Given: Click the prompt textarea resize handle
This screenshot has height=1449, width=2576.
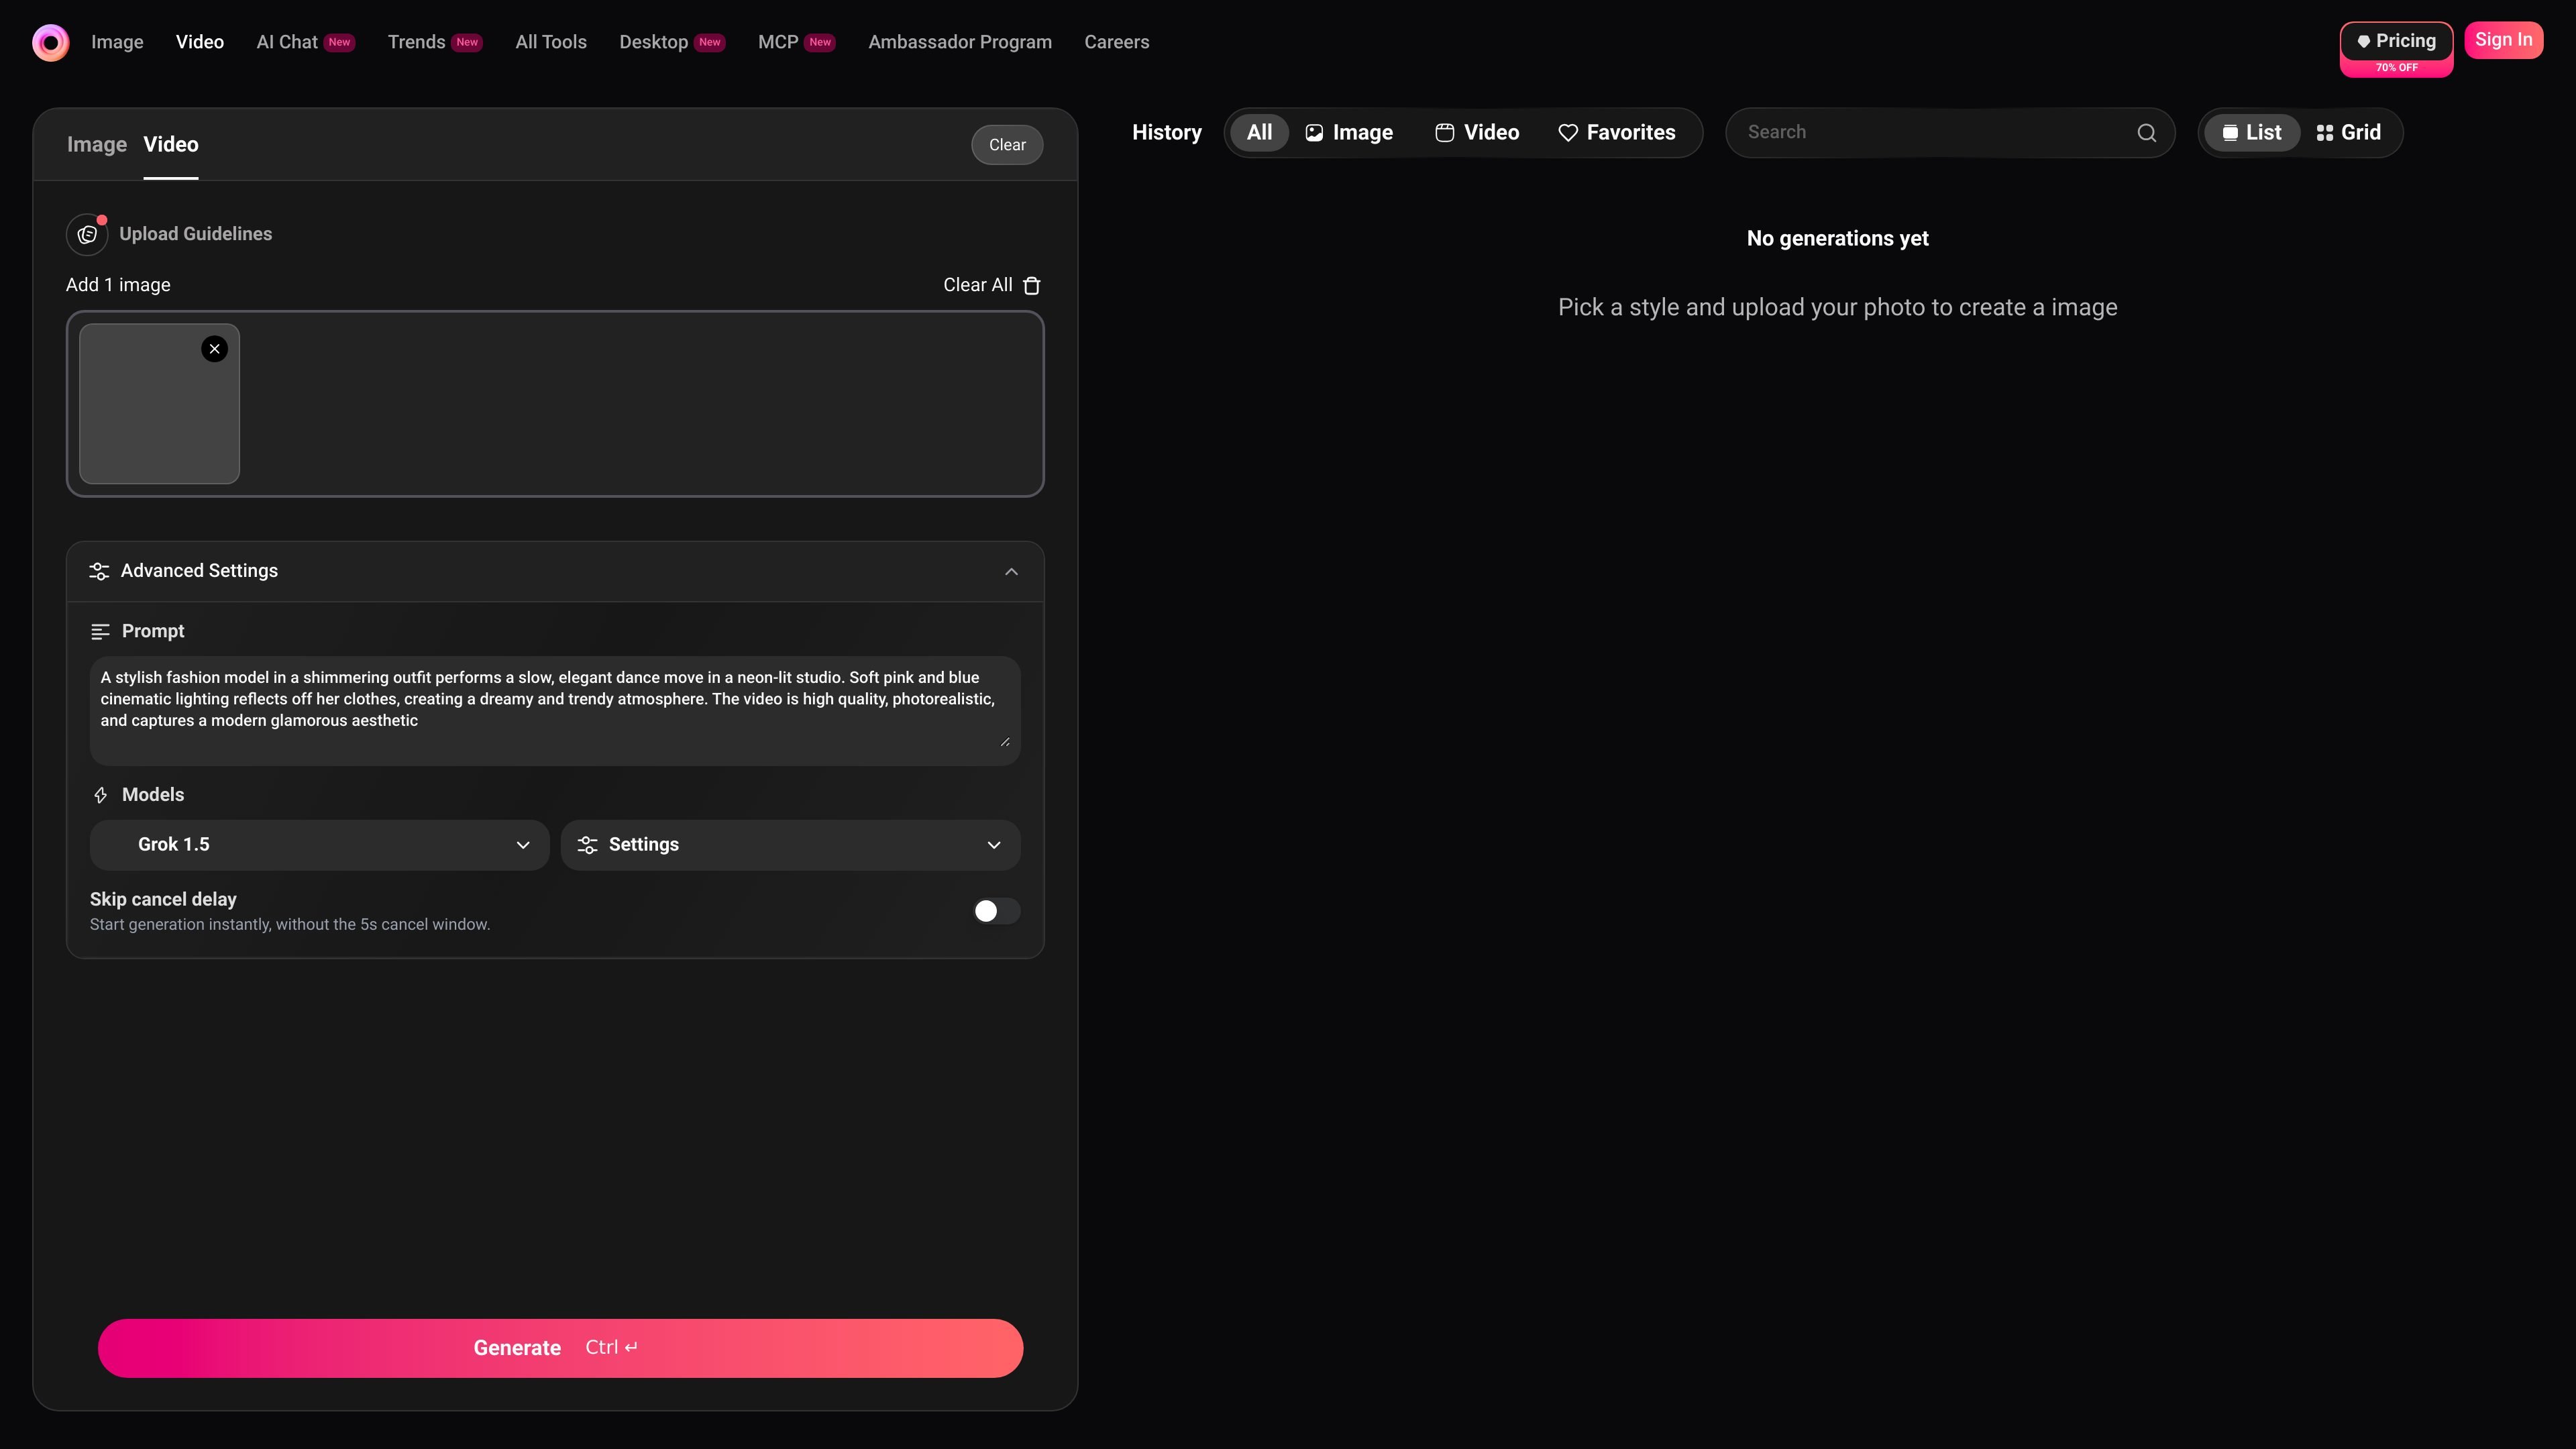Looking at the screenshot, I should pyautogui.click(x=1005, y=742).
